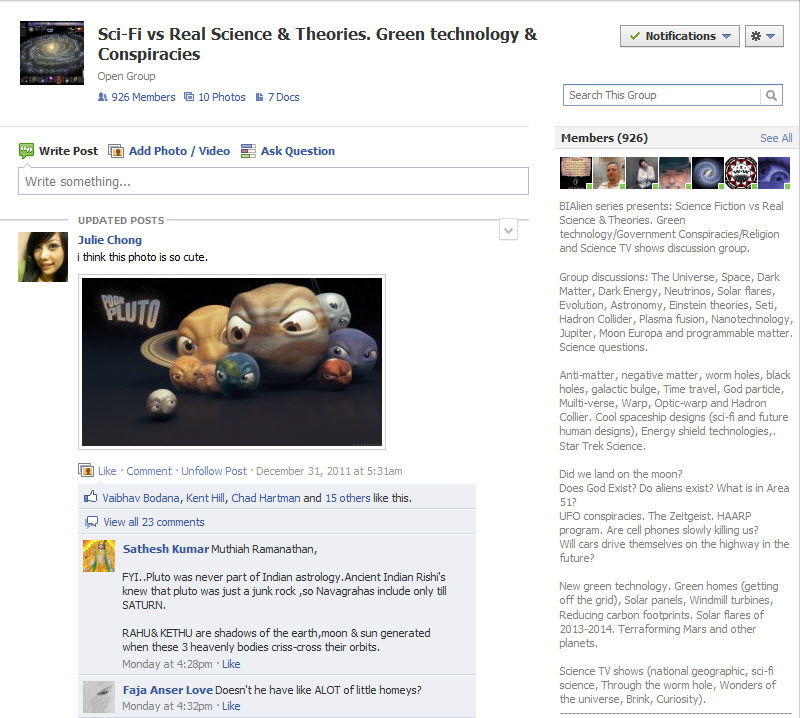Click the group galaxy profile picture
This screenshot has width=800, height=718.
(x=52, y=53)
